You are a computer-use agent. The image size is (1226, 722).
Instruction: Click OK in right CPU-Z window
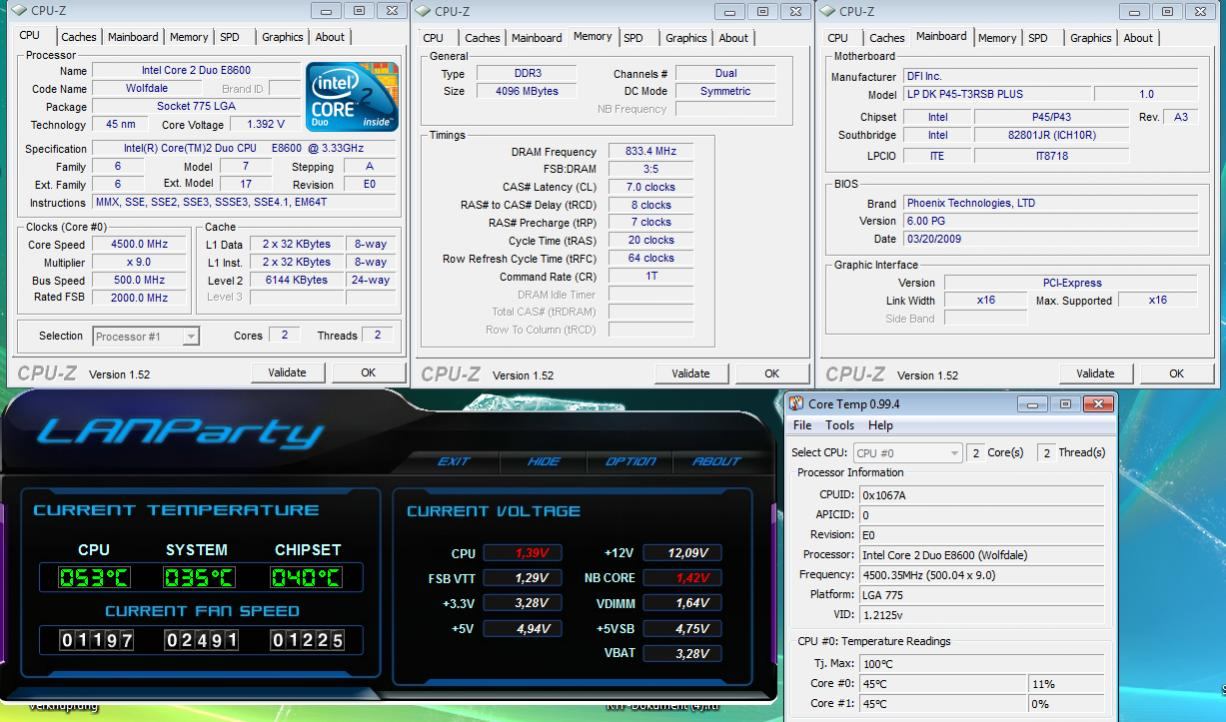point(1176,373)
